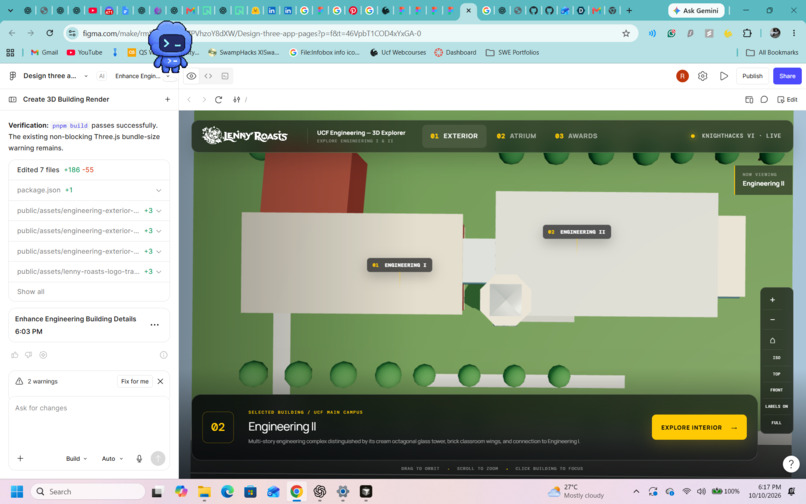Open the preview route settings sliders icon
806x504 pixels.
coord(236,99)
